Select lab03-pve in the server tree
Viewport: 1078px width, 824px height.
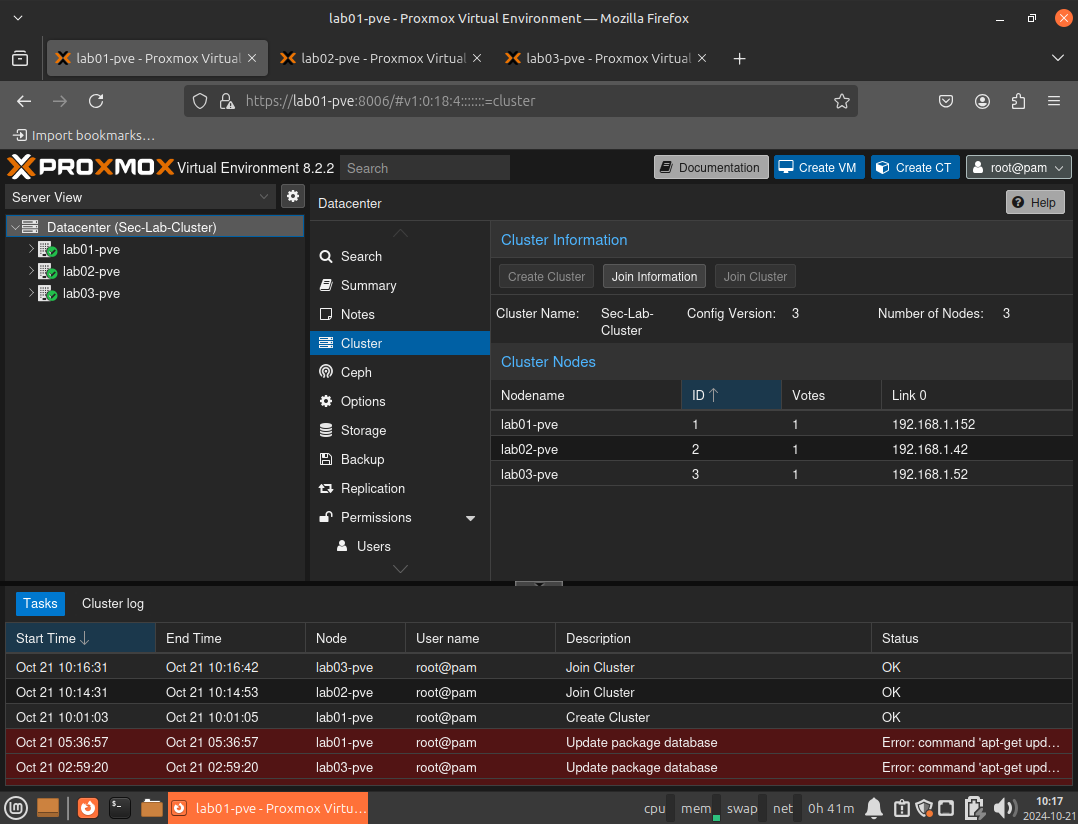pos(91,293)
